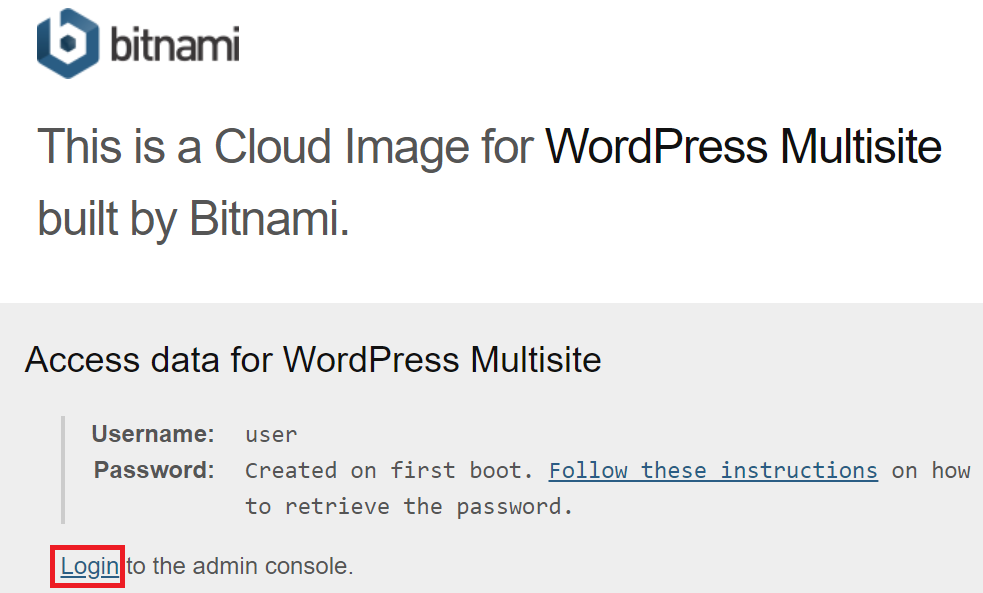The image size is (983, 593).
Task: Open the Login link to admin console
Action: (90, 566)
